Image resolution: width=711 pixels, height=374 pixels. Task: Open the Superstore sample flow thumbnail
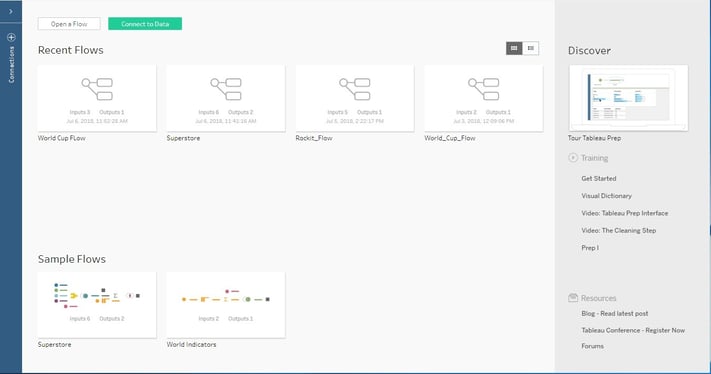point(97,305)
